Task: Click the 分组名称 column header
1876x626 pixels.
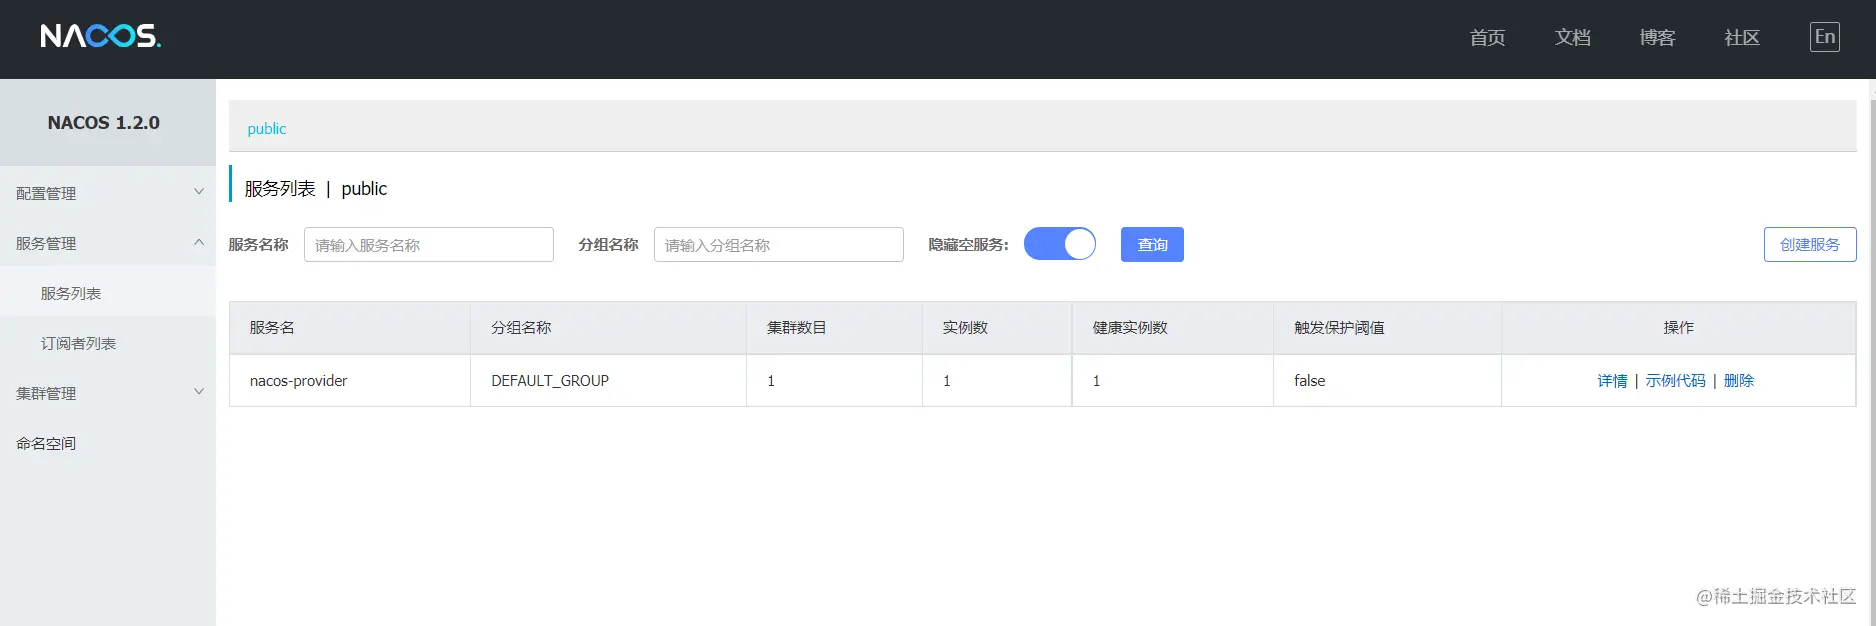Action: point(608,328)
